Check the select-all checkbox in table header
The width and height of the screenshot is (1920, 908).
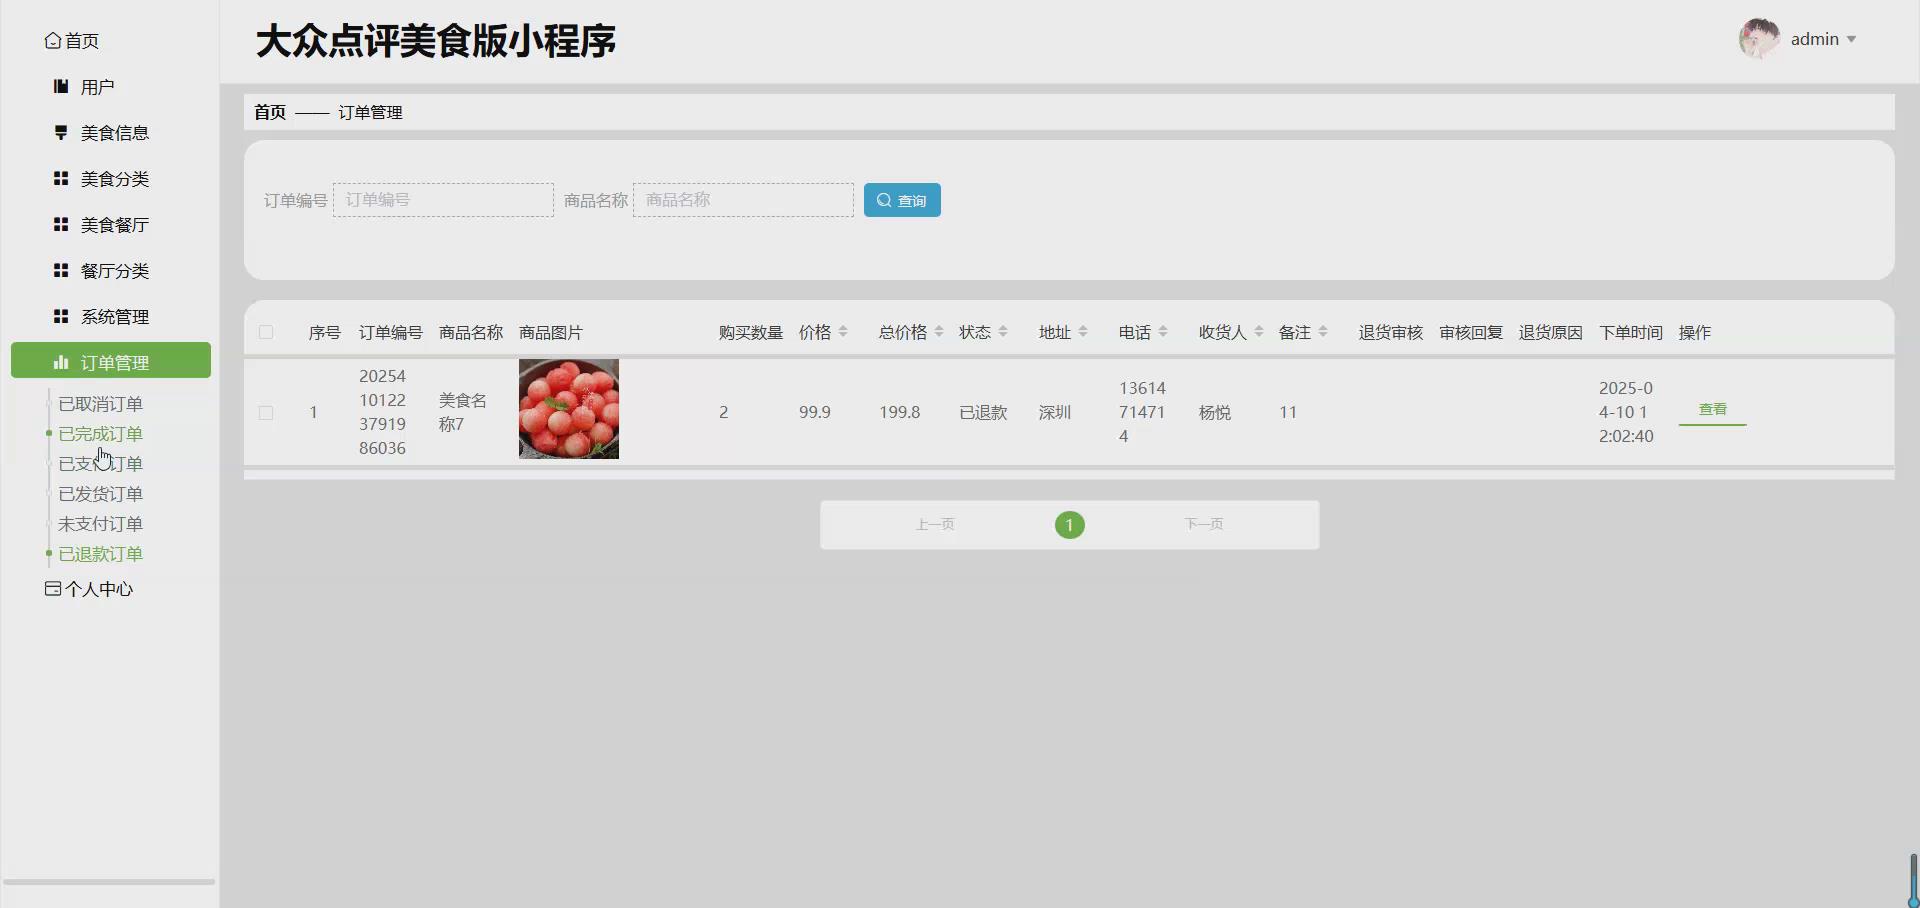(266, 332)
